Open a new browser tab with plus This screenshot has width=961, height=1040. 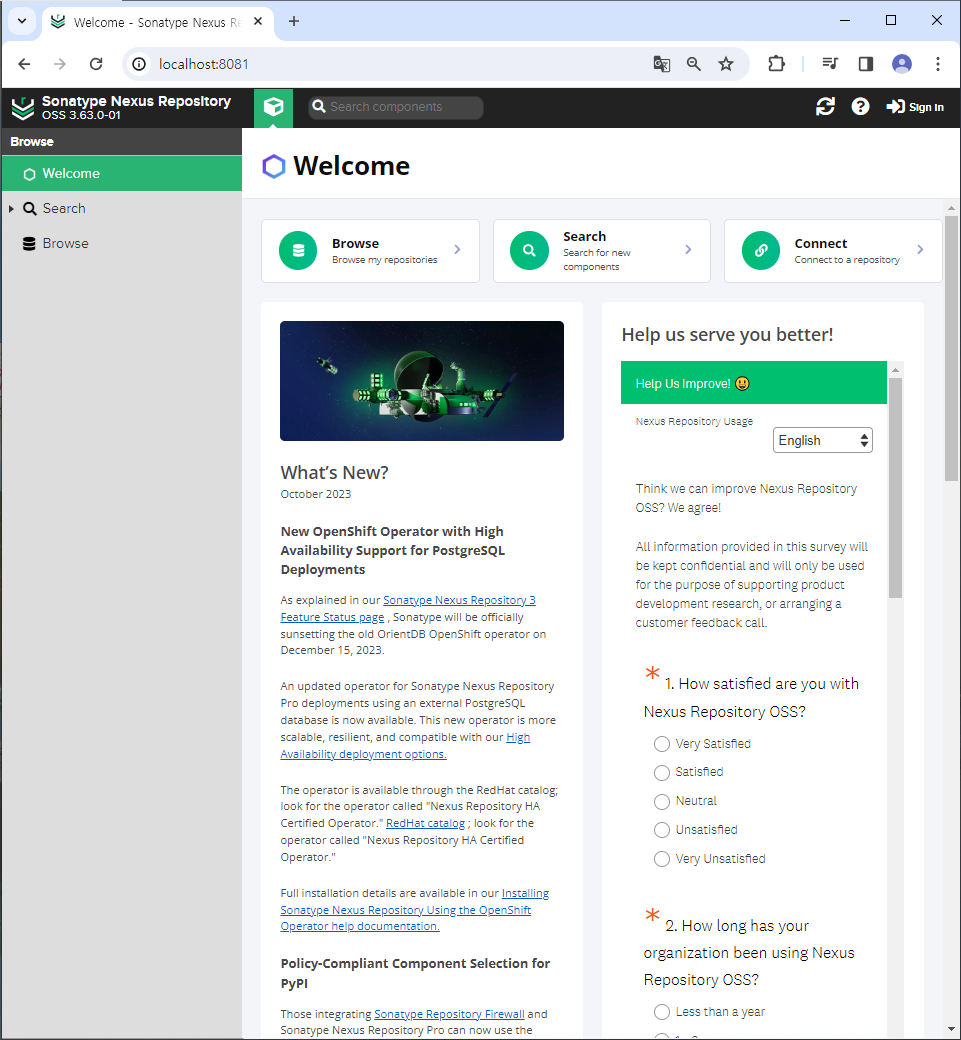point(294,21)
